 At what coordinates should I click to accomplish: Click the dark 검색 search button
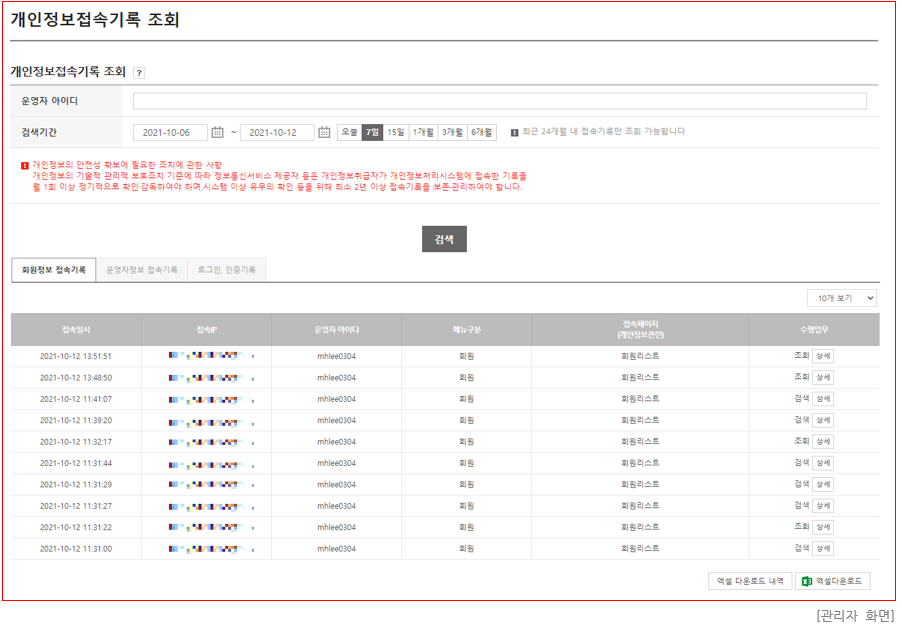click(444, 239)
